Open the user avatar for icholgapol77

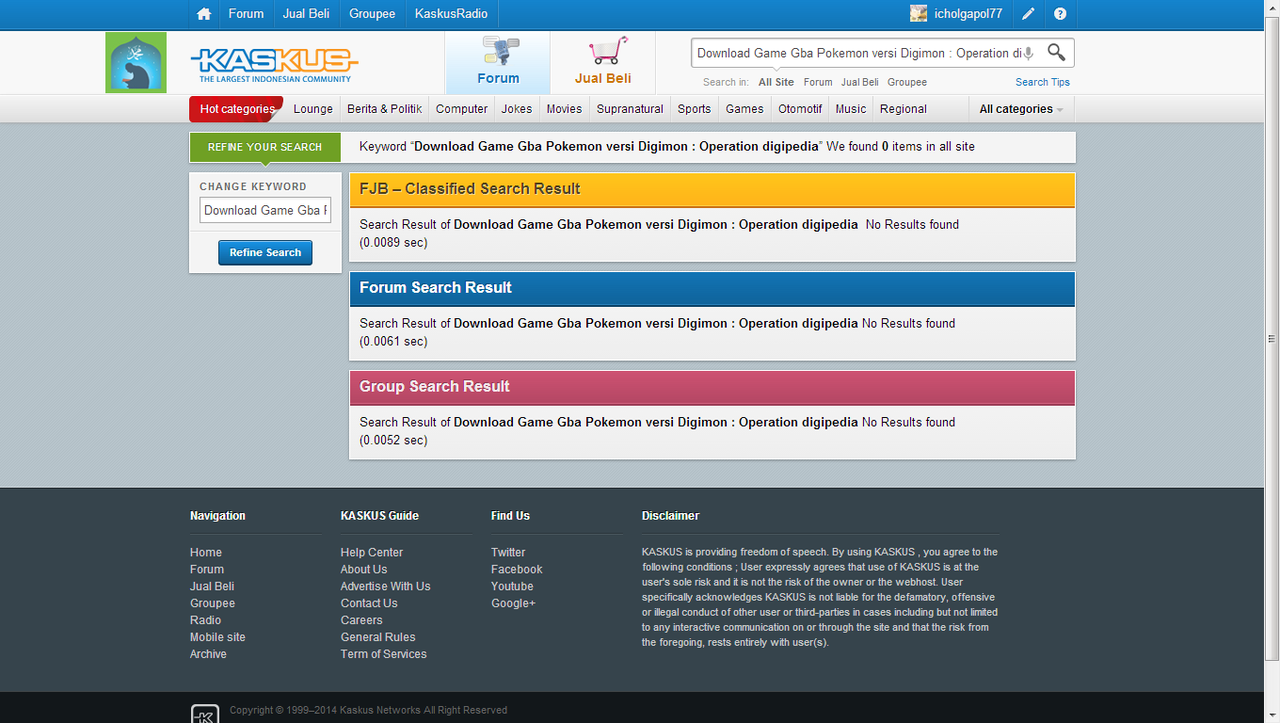pyautogui.click(x=918, y=14)
